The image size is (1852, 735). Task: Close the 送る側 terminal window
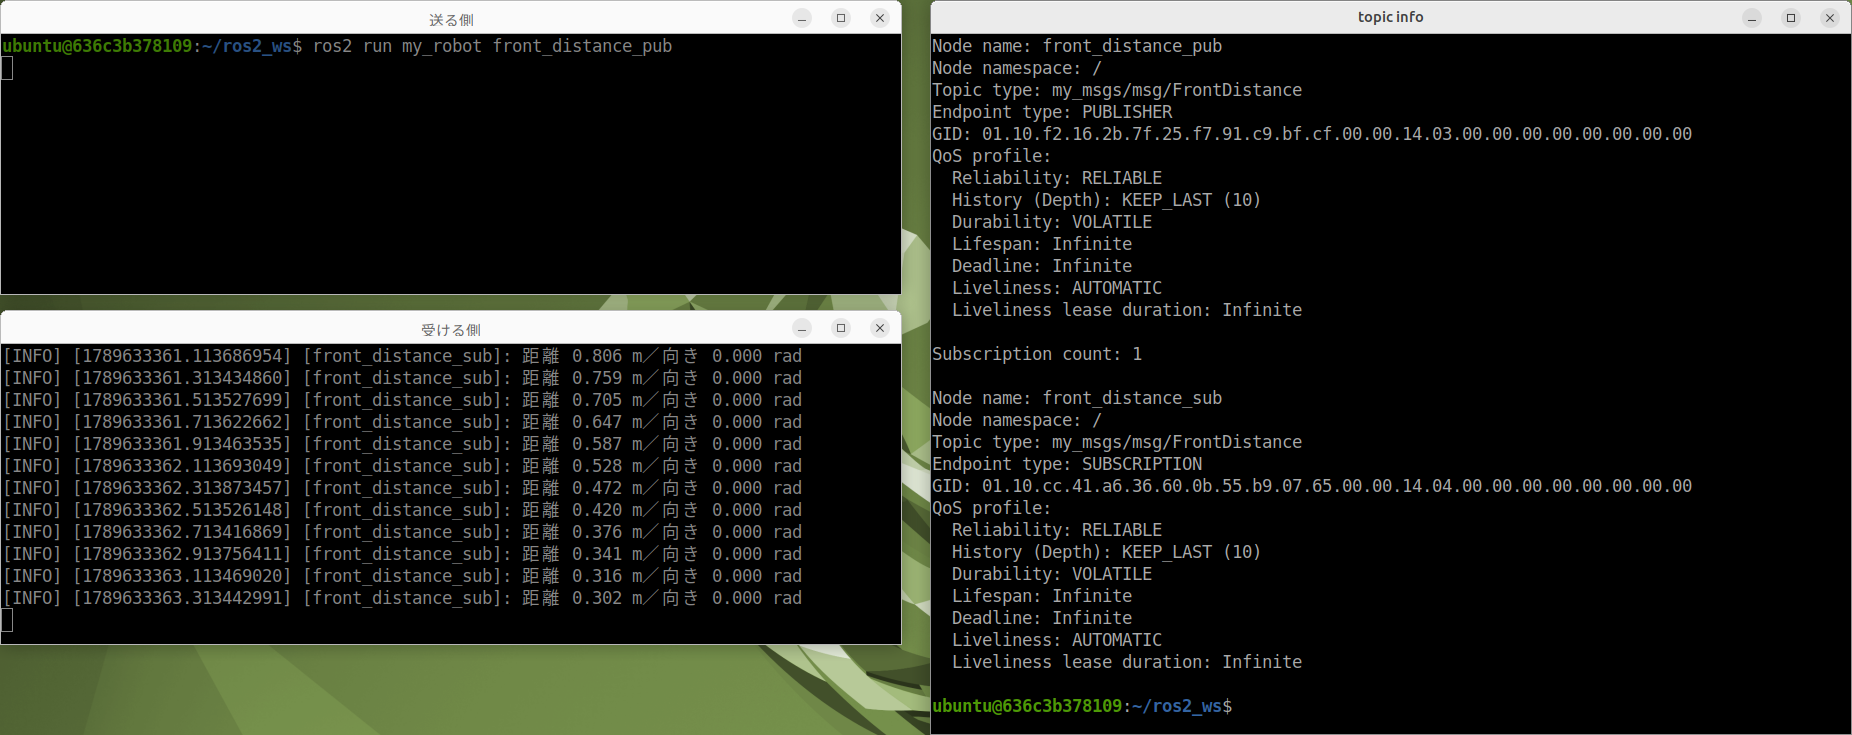tap(880, 18)
